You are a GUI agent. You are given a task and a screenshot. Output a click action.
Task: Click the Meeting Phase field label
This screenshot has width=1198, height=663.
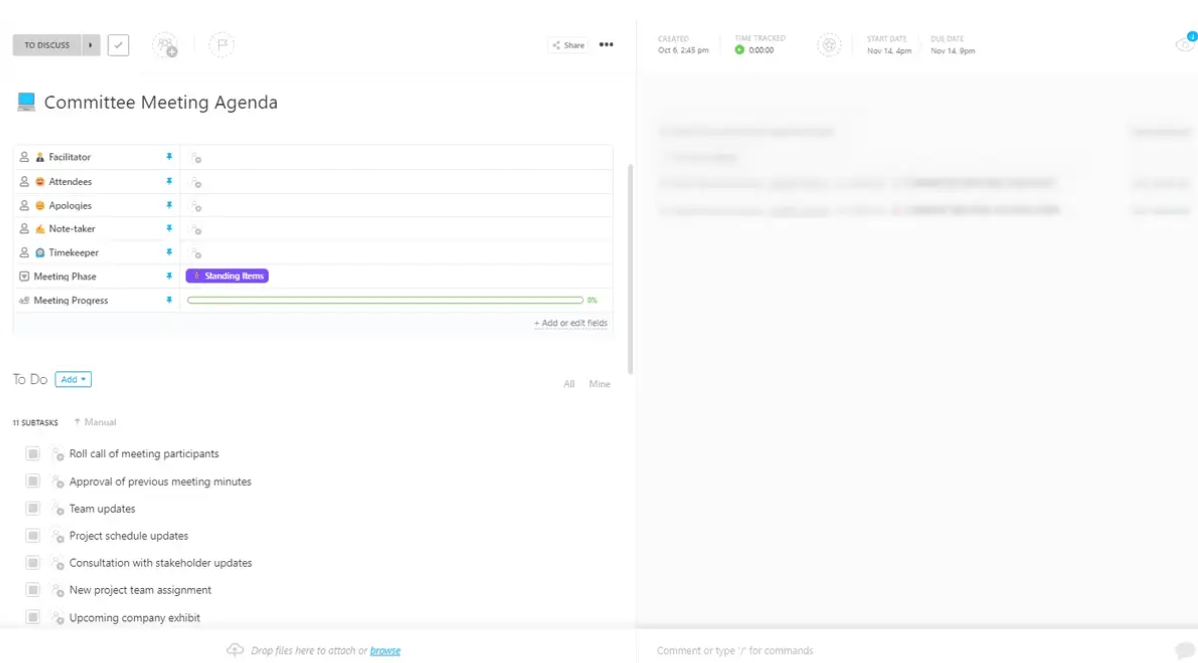(x=65, y=277)
